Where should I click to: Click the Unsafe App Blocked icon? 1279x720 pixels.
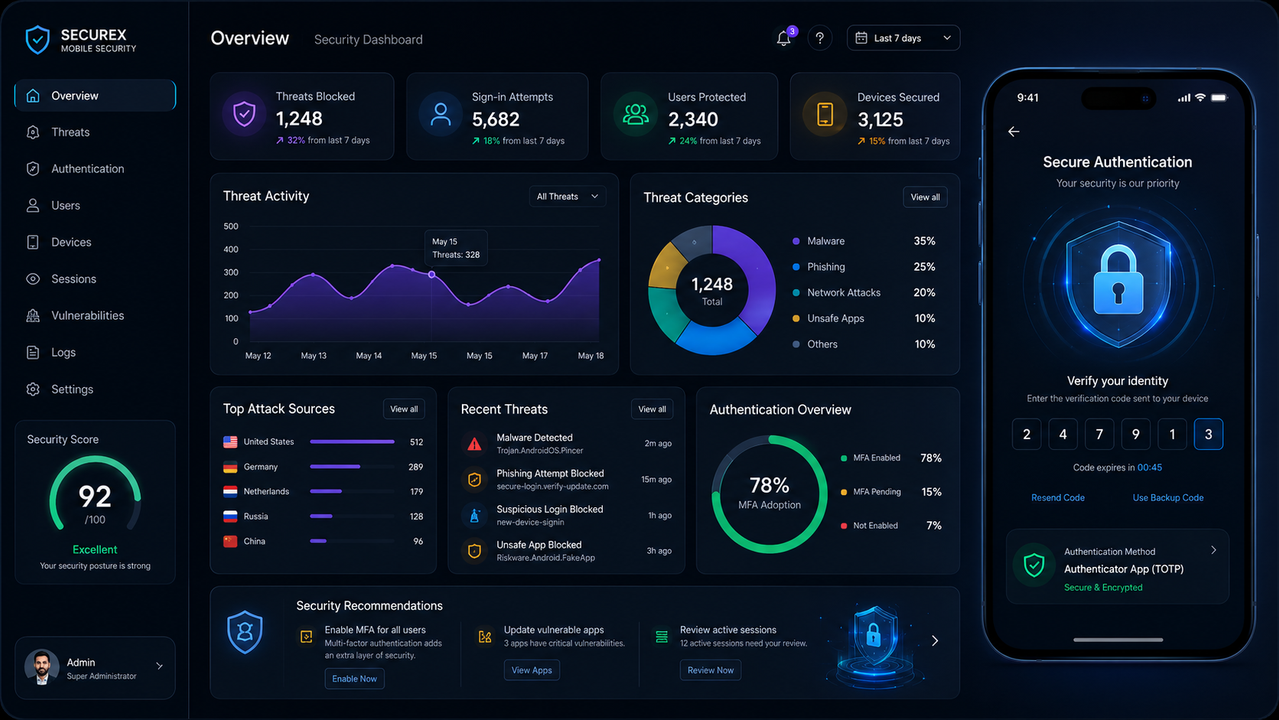(x=475, y=551)
